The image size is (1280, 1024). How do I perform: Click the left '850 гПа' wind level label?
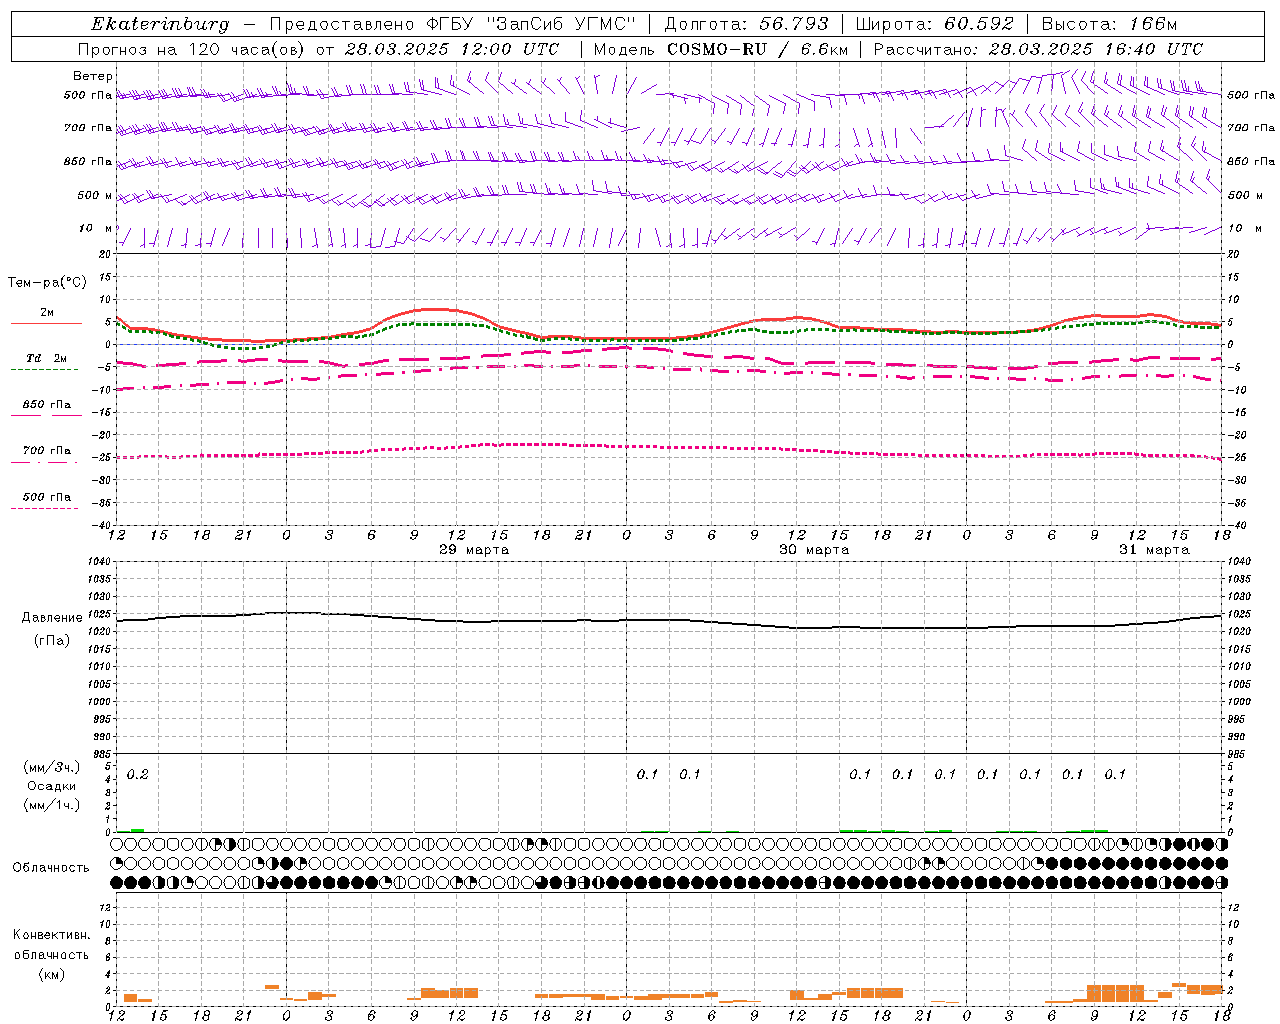click(88, 161)
